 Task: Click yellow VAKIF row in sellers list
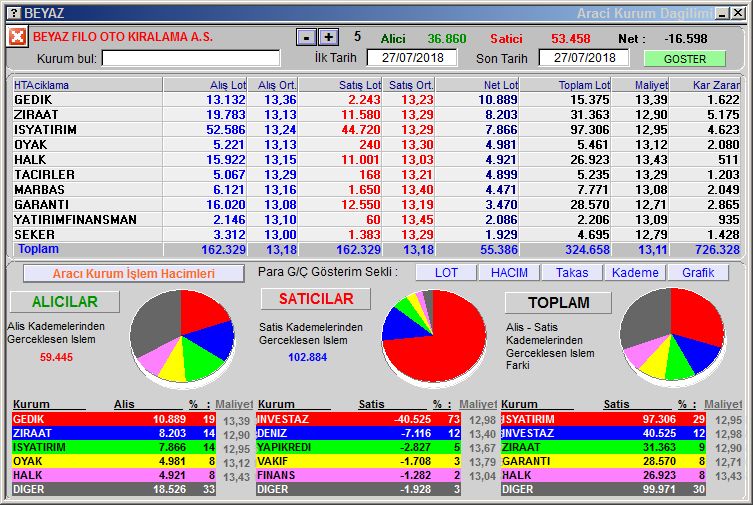pyautogui.click(x=359, y=461)
